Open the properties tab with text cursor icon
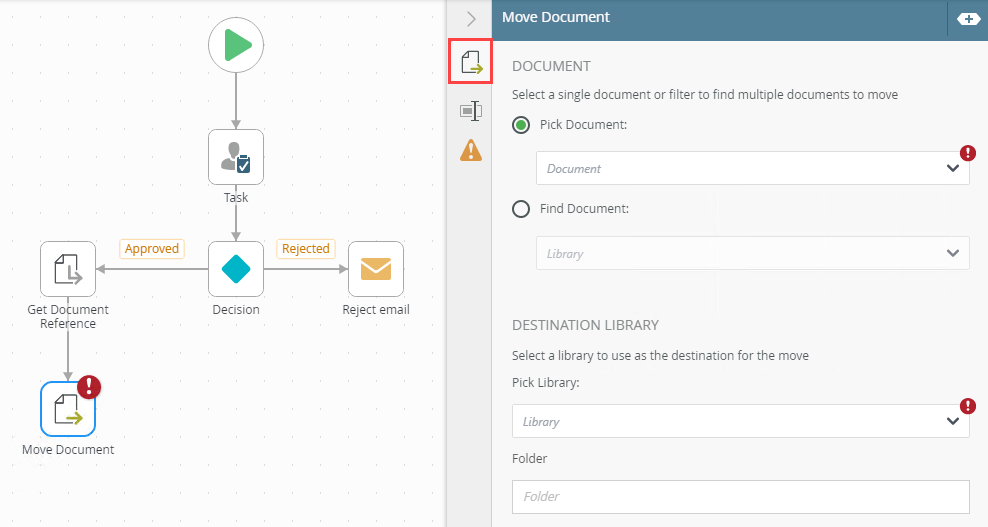This screenshot has width=988, height=527. point(470,111)
